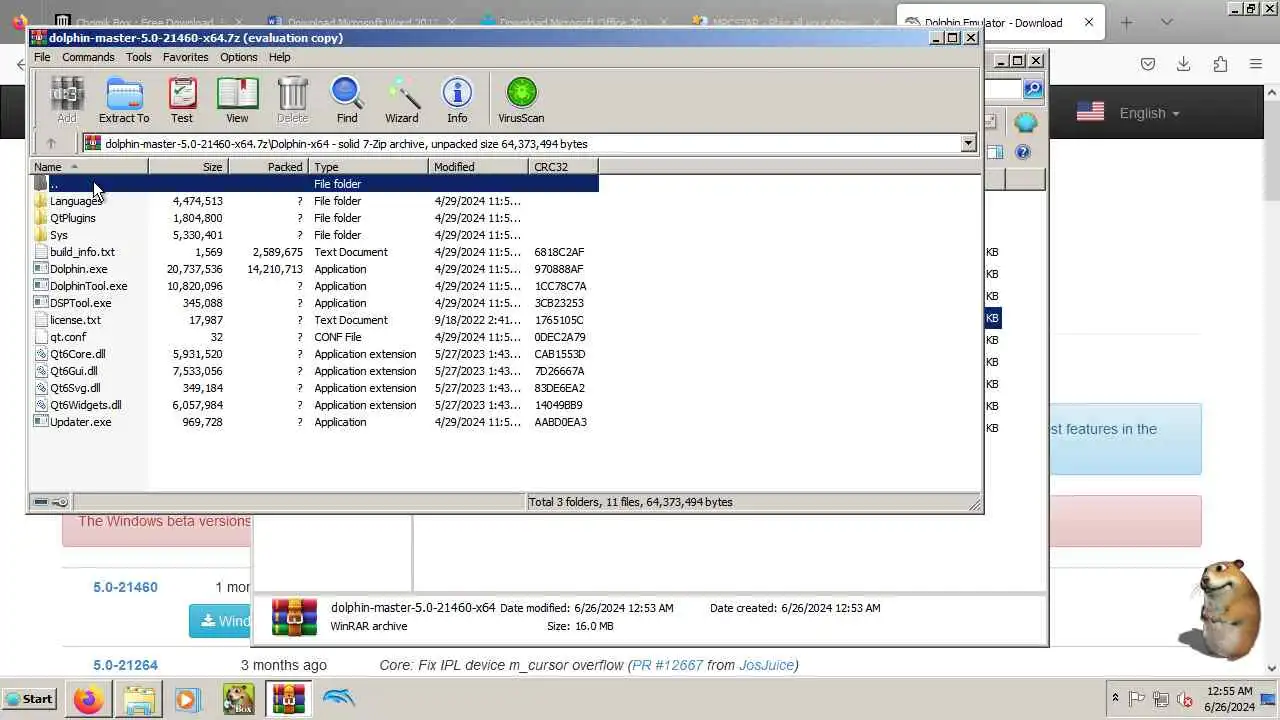This screenshot has height=720, width=1280.
Task: Open the JosJuice author link
Action: click(x=765, y=665)
